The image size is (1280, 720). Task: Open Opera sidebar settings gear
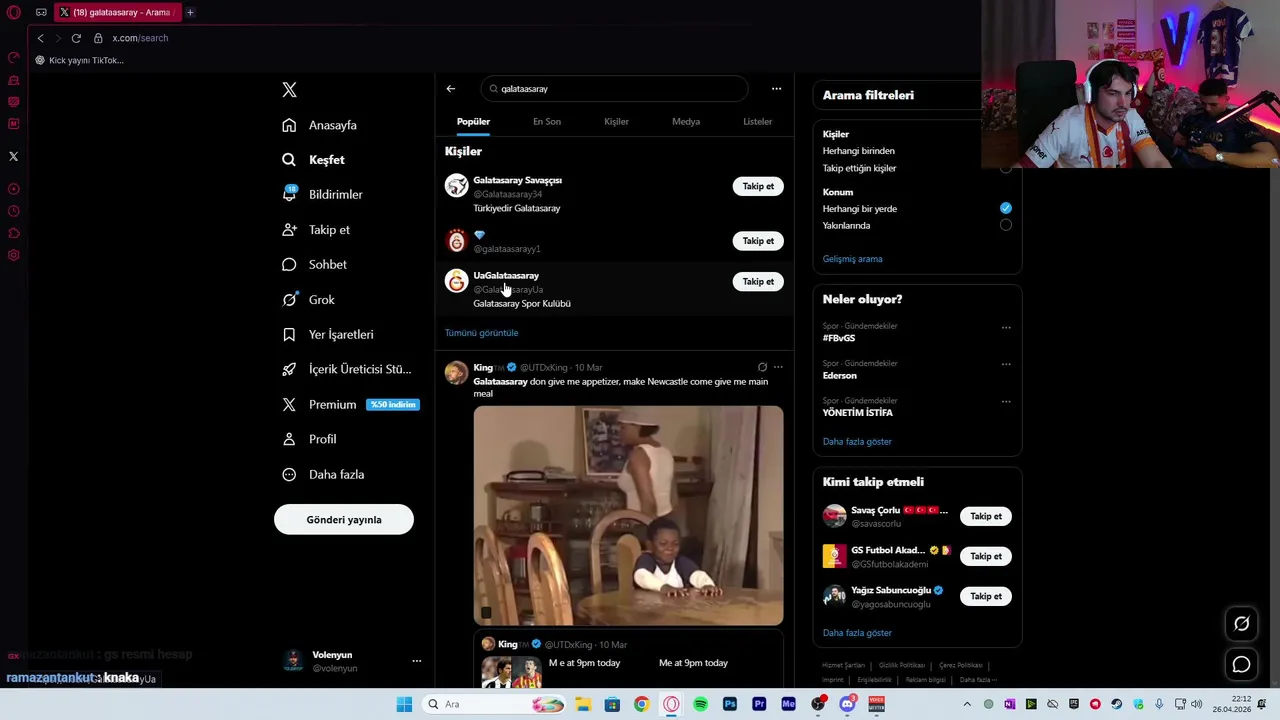[x=13, y=255]
